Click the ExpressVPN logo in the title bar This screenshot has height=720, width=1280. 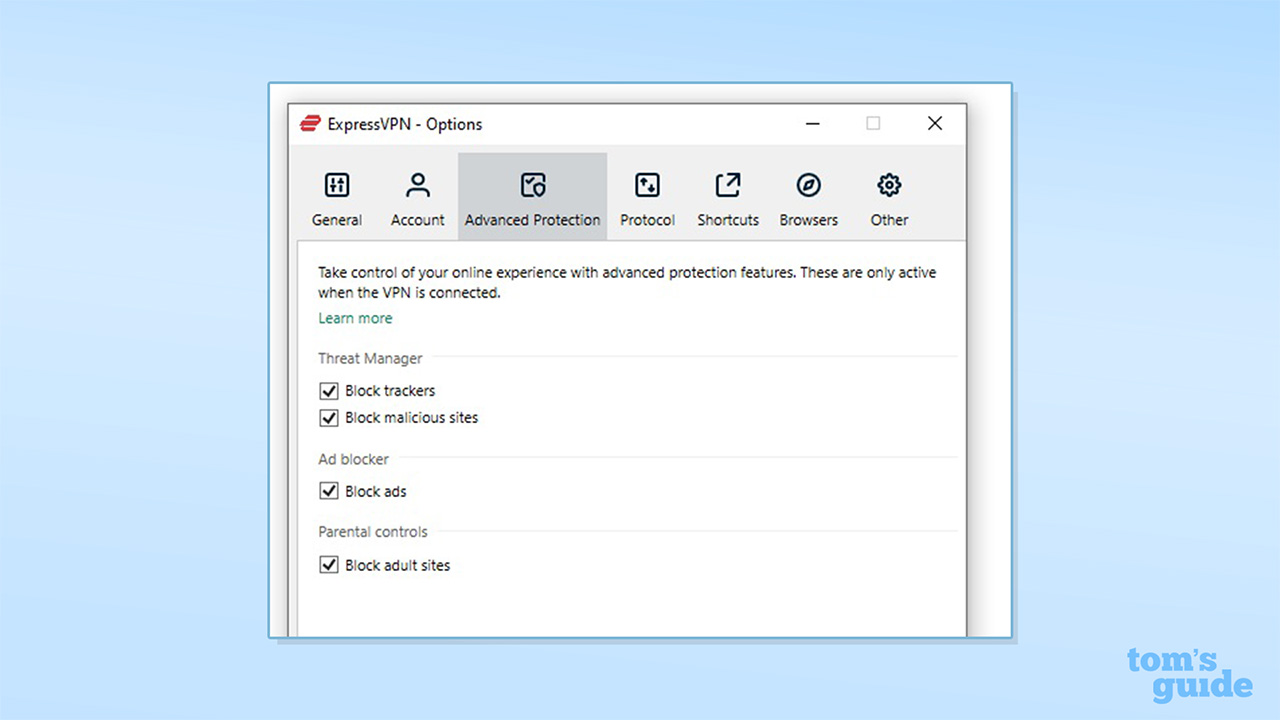pyautogui.click(x=310, y=124)
